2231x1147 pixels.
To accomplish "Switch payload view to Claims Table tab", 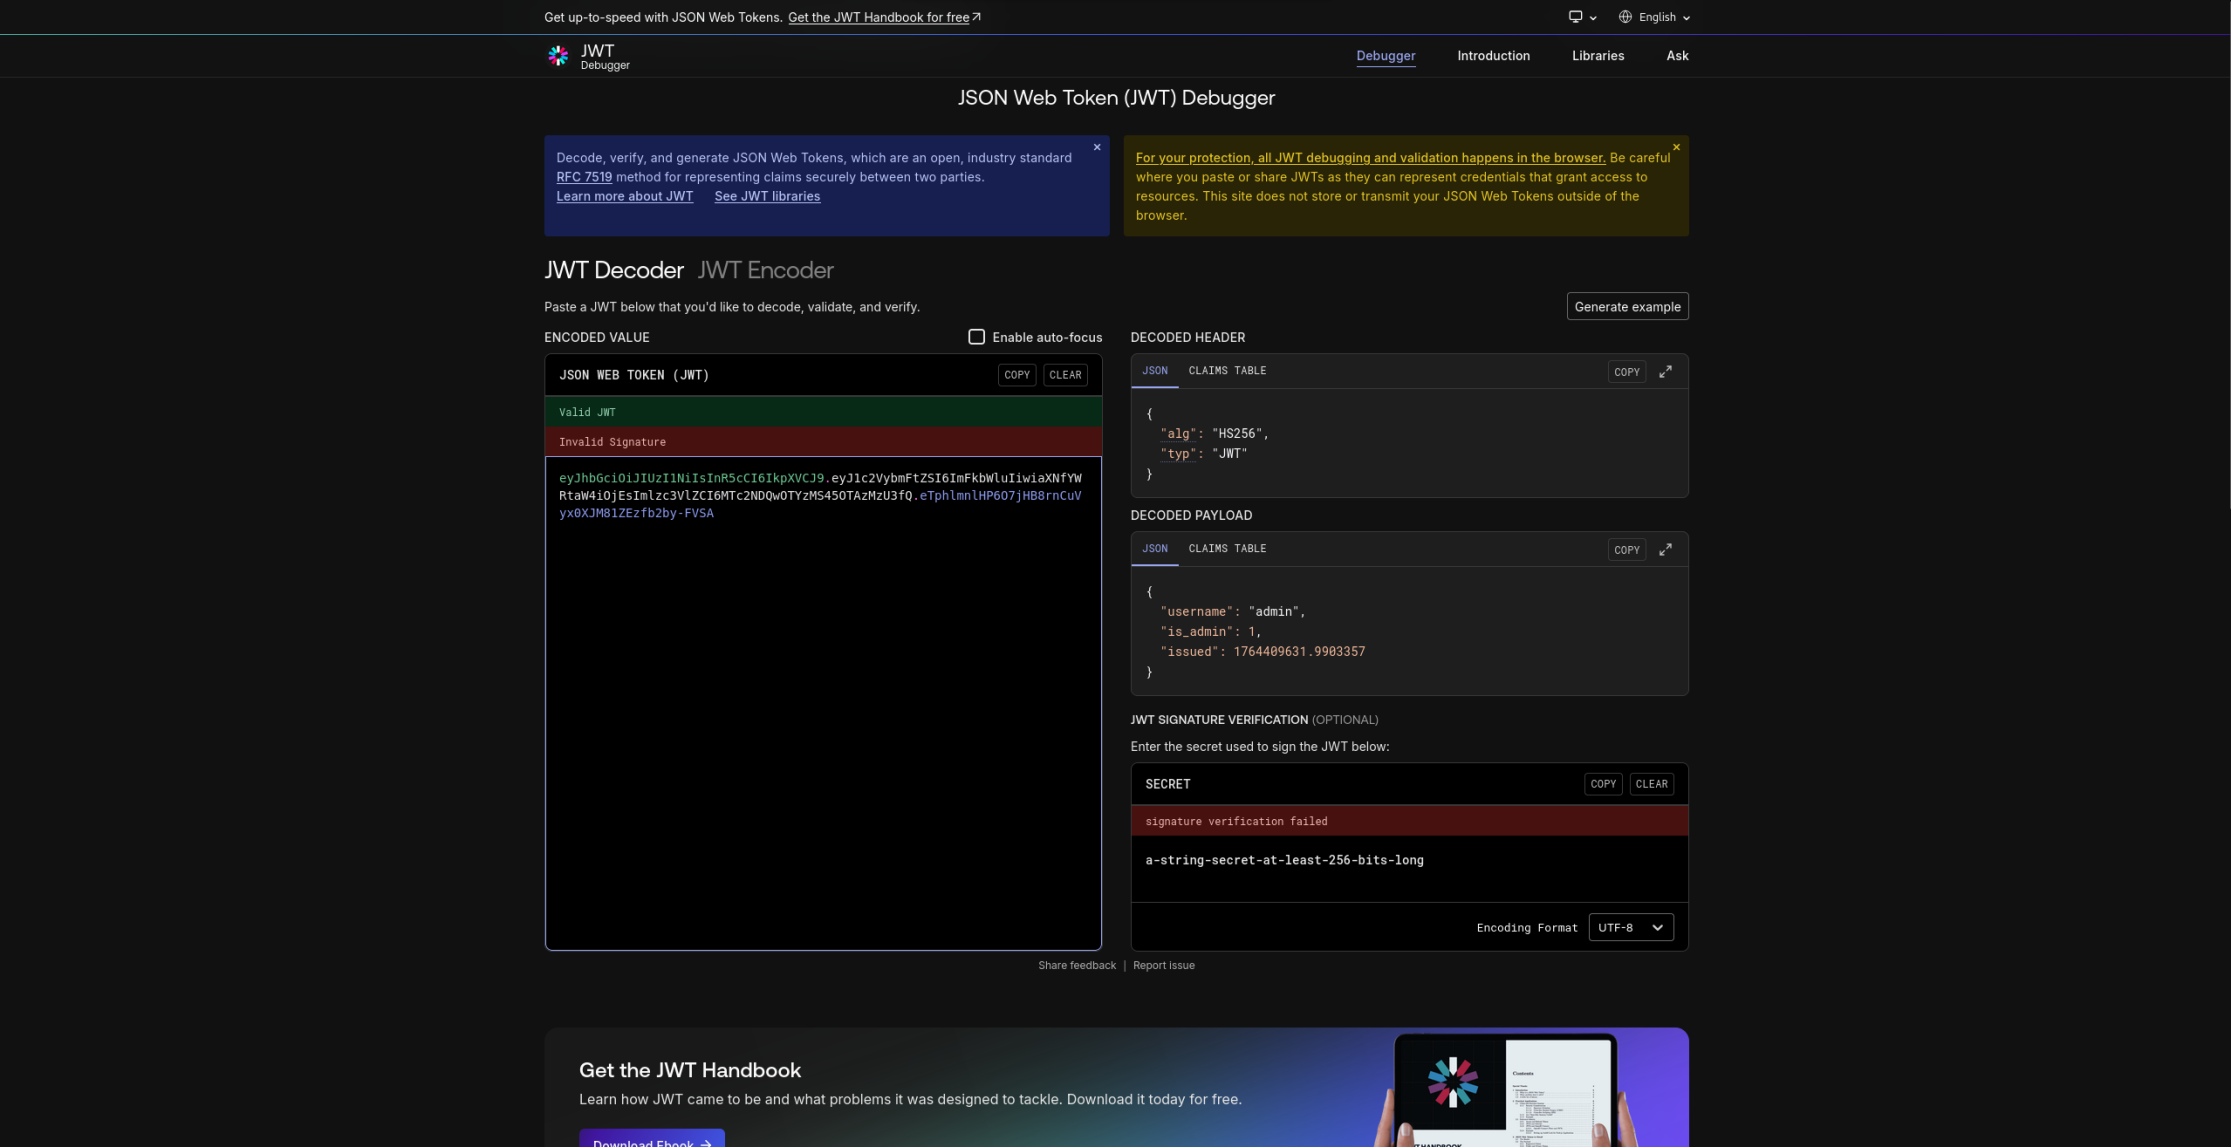I will (x=1227, y=549).
